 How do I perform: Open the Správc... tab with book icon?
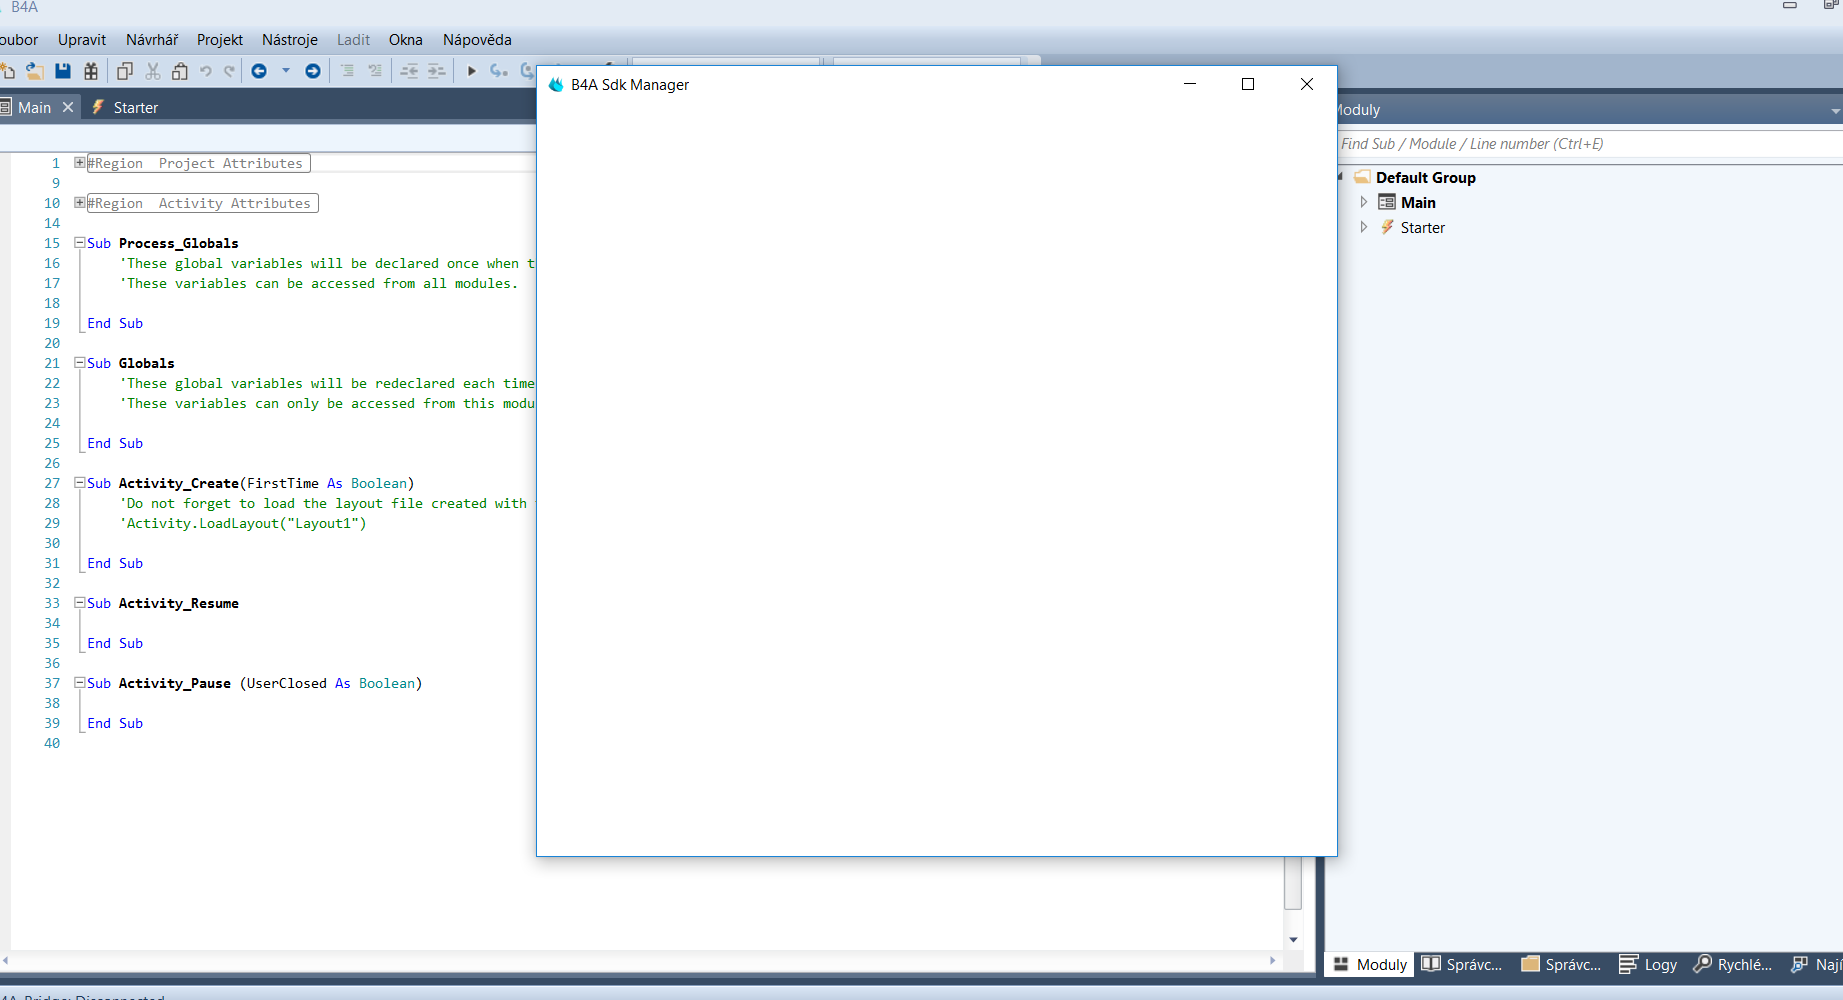(x=1462, y=964)
